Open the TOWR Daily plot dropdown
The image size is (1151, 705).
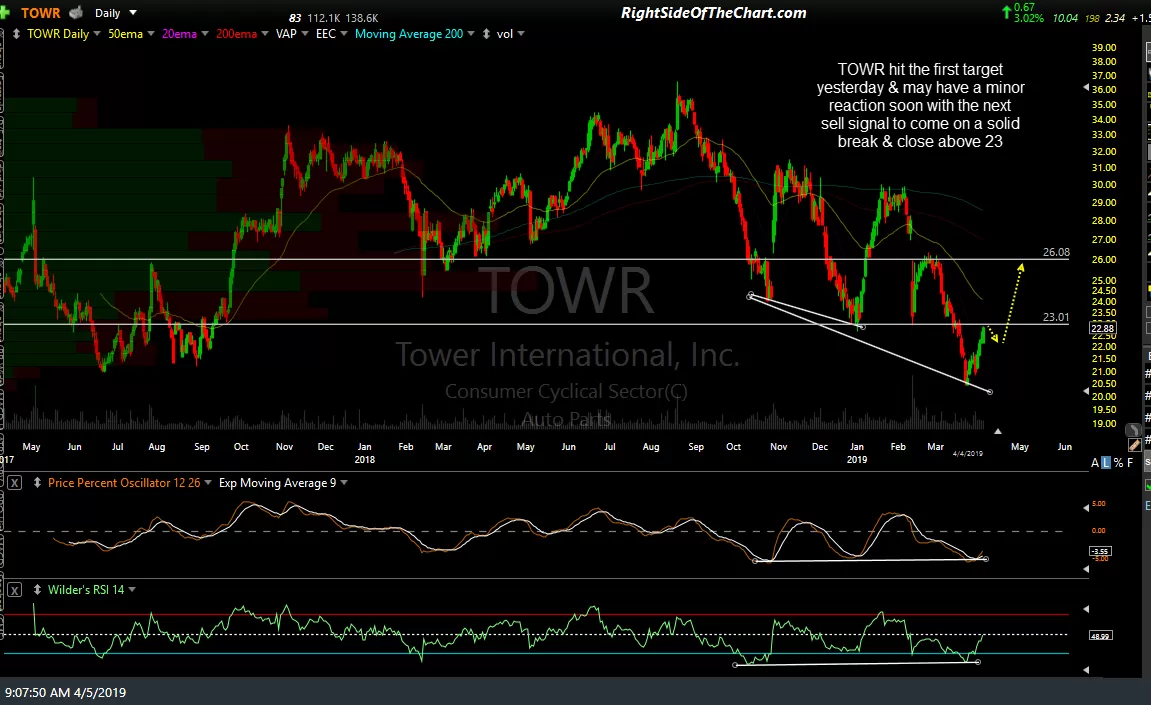click(x=96, y=34)
